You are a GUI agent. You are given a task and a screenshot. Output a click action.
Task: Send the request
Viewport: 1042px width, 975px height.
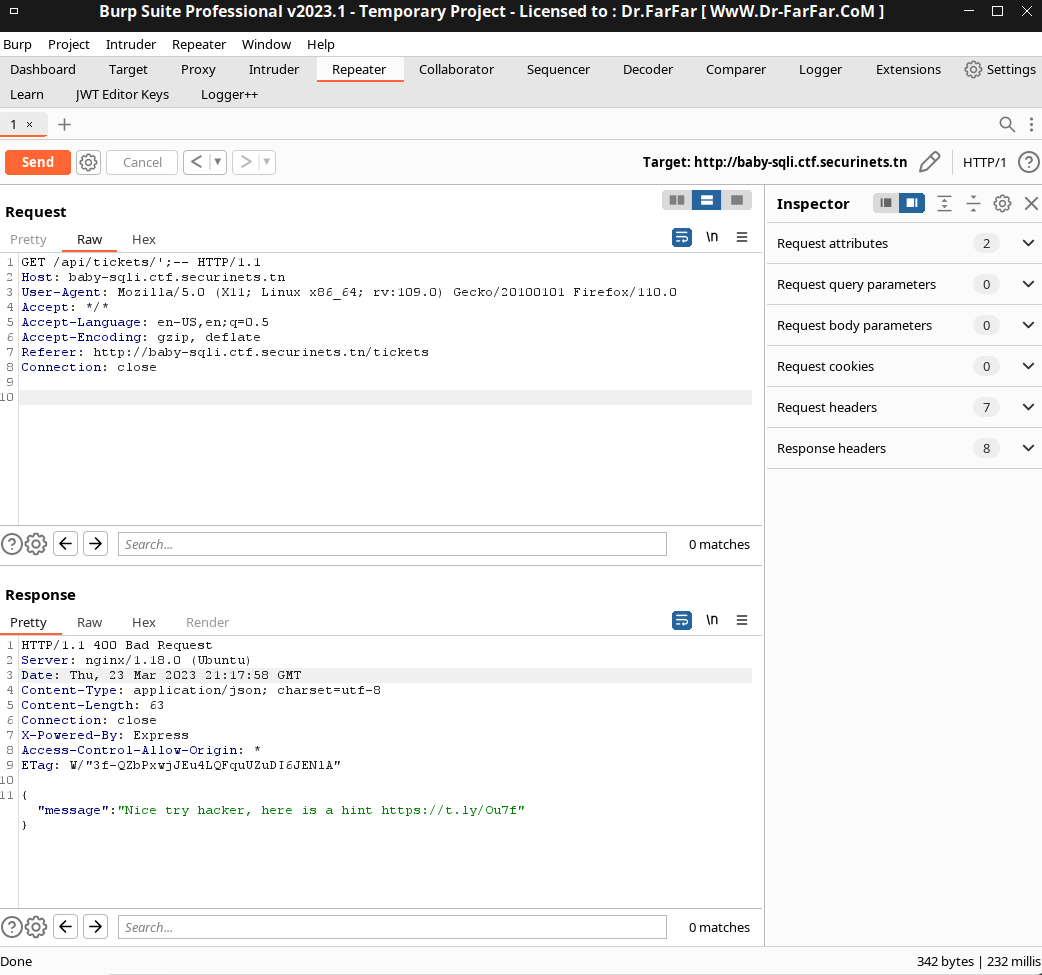point(37,162)
